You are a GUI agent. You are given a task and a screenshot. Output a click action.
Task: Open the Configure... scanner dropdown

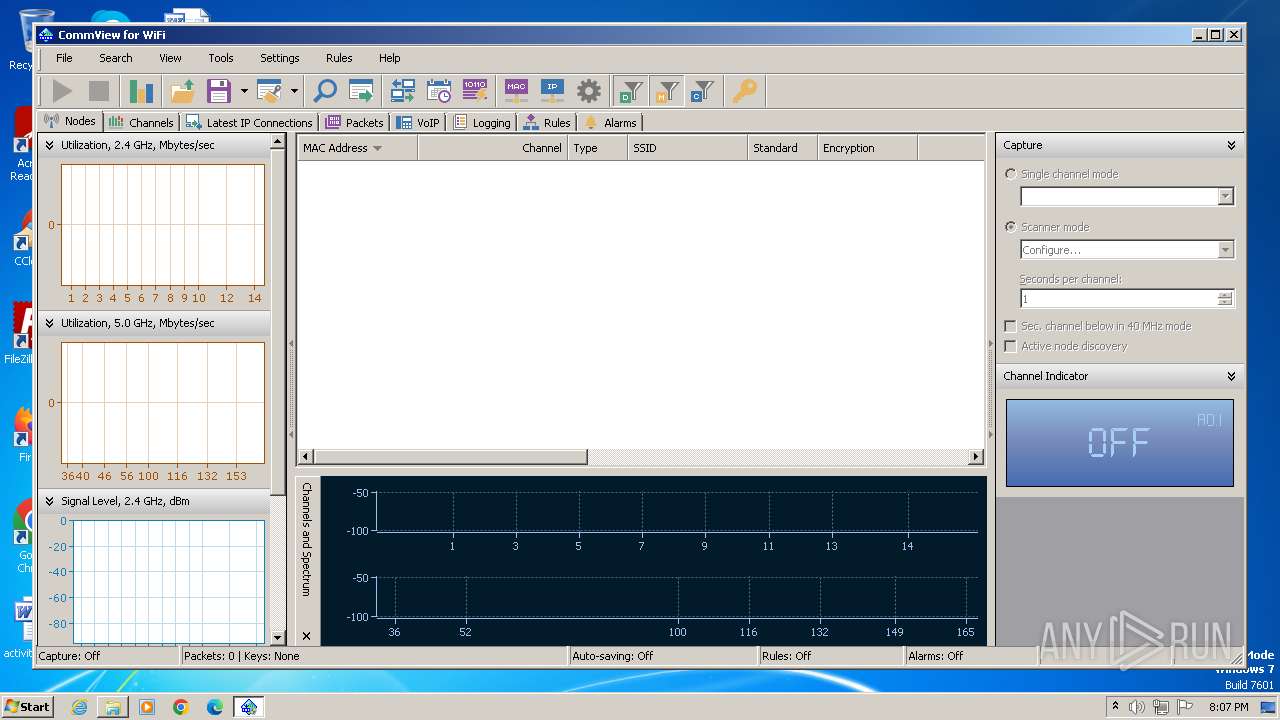point(1226,250)
